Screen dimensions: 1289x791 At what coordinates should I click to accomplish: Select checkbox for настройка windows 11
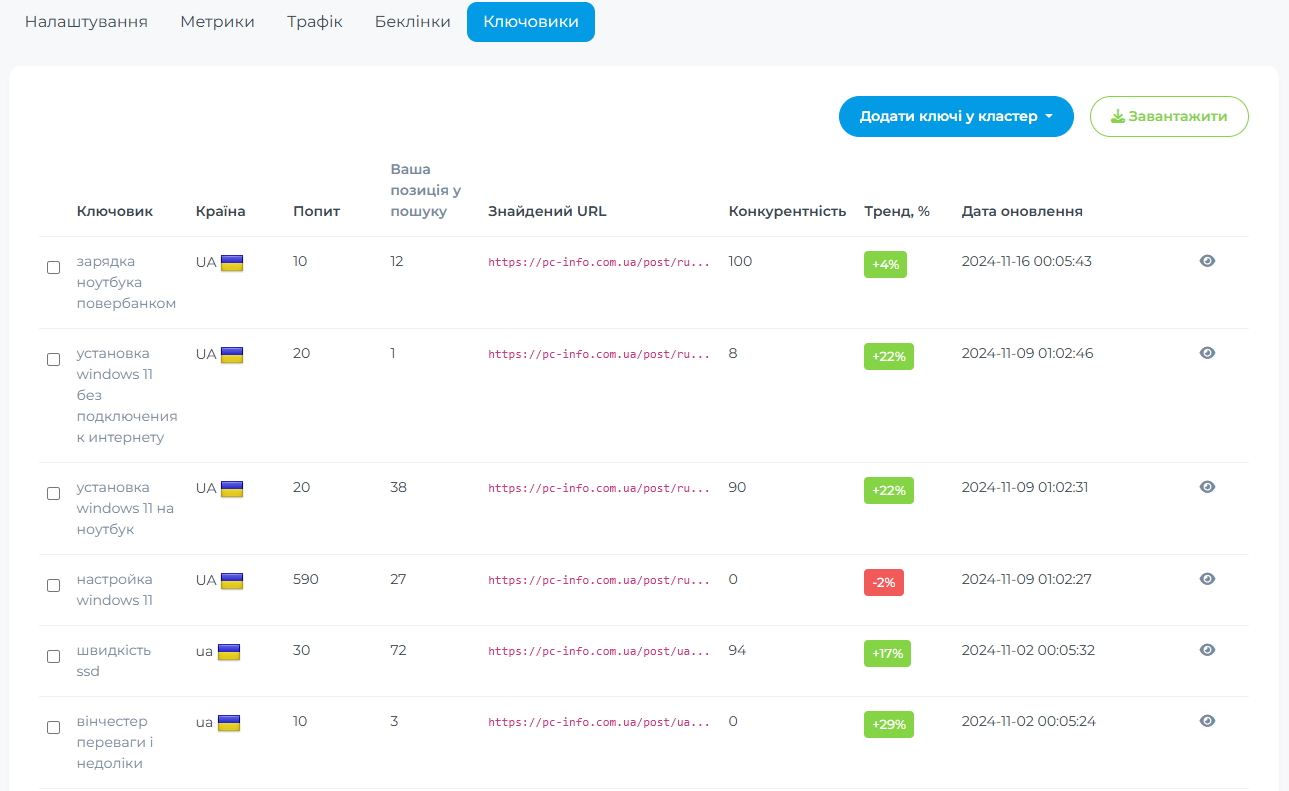(54, 585)
